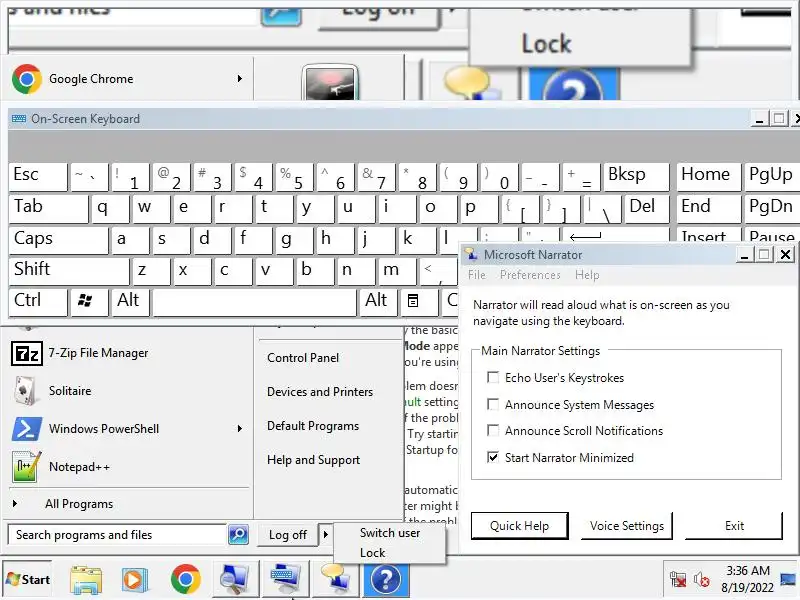Open Devices and Printers
Screen dimensions: 800x600
point(320,392)
